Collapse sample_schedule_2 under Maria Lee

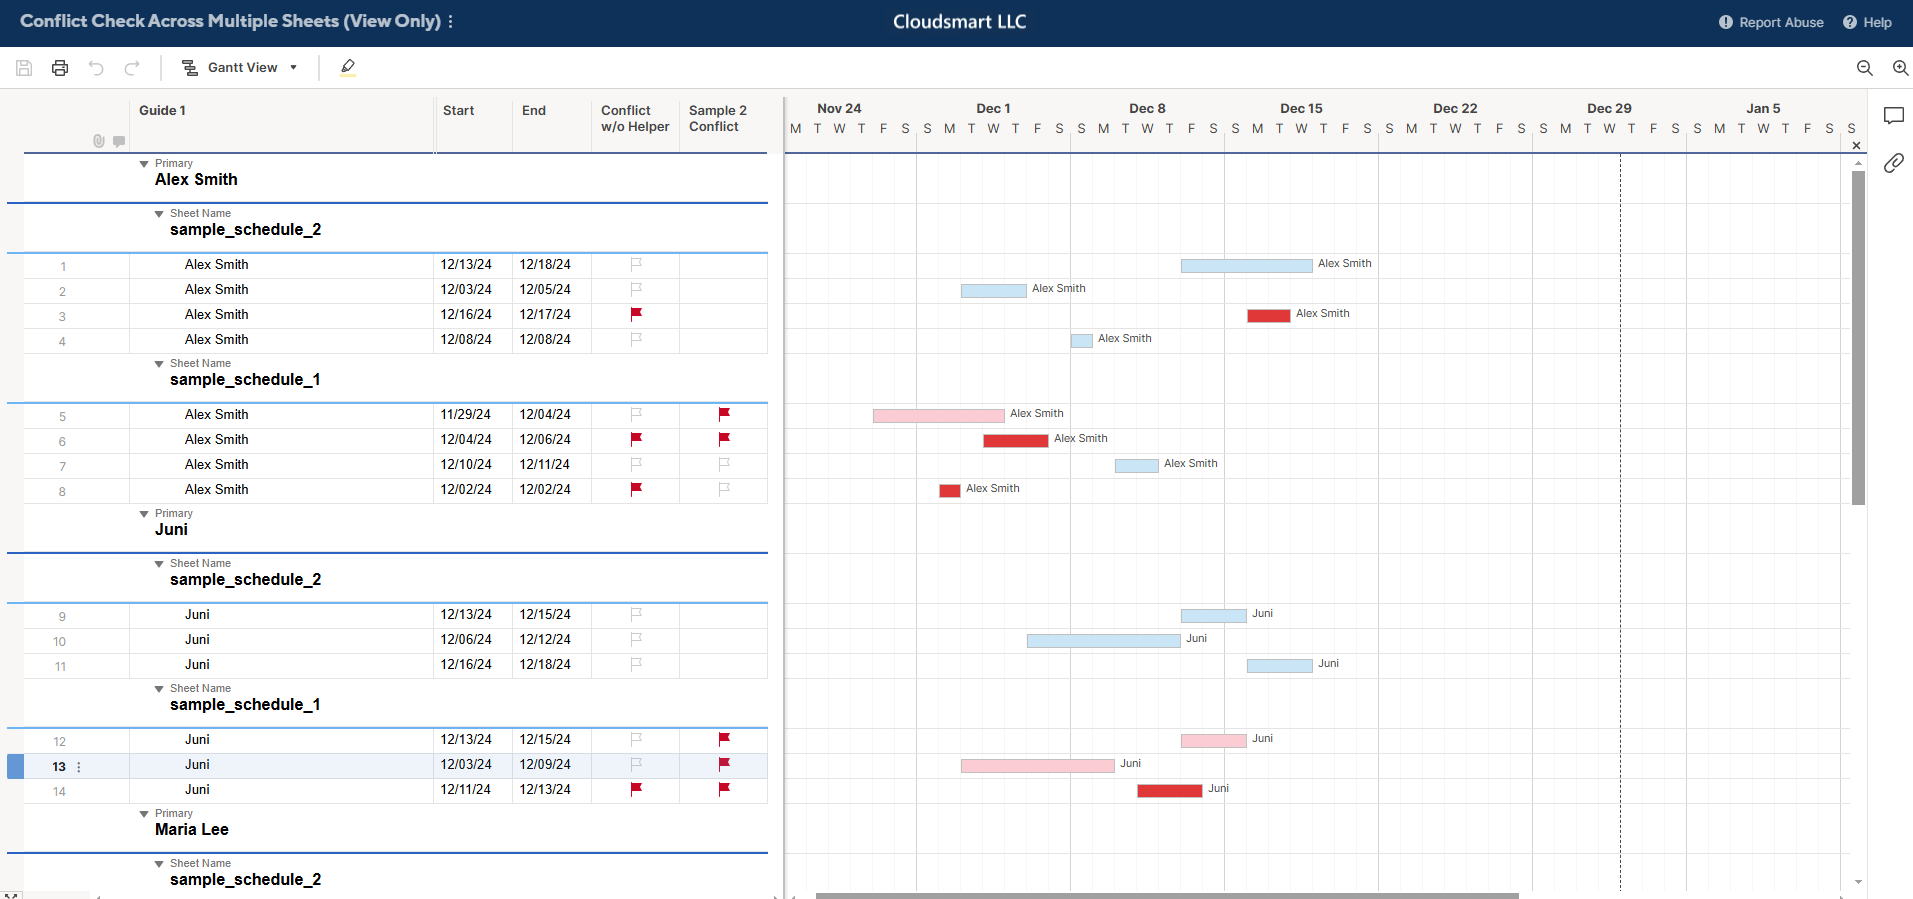point(159,864)
